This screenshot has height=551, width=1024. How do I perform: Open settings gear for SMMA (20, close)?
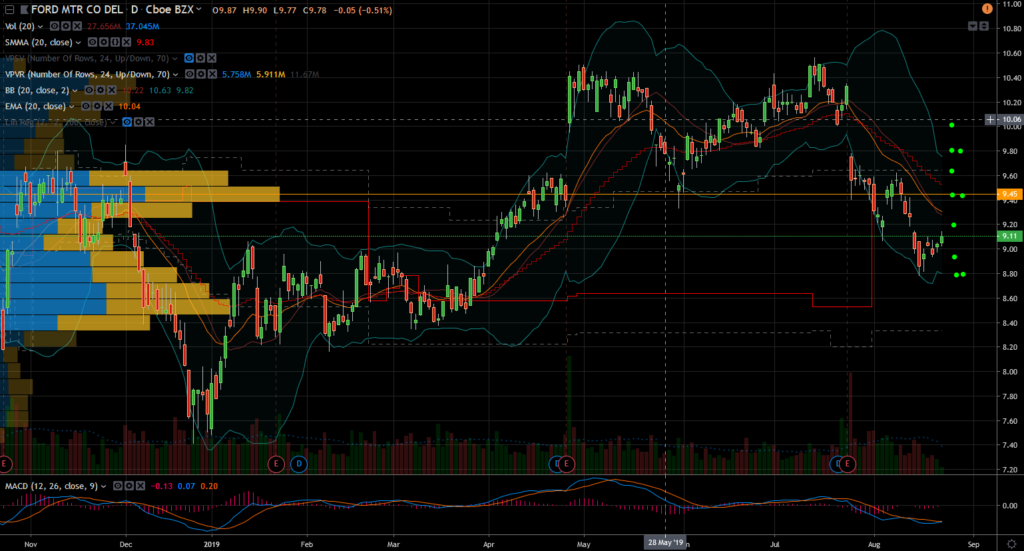[104, 42]
